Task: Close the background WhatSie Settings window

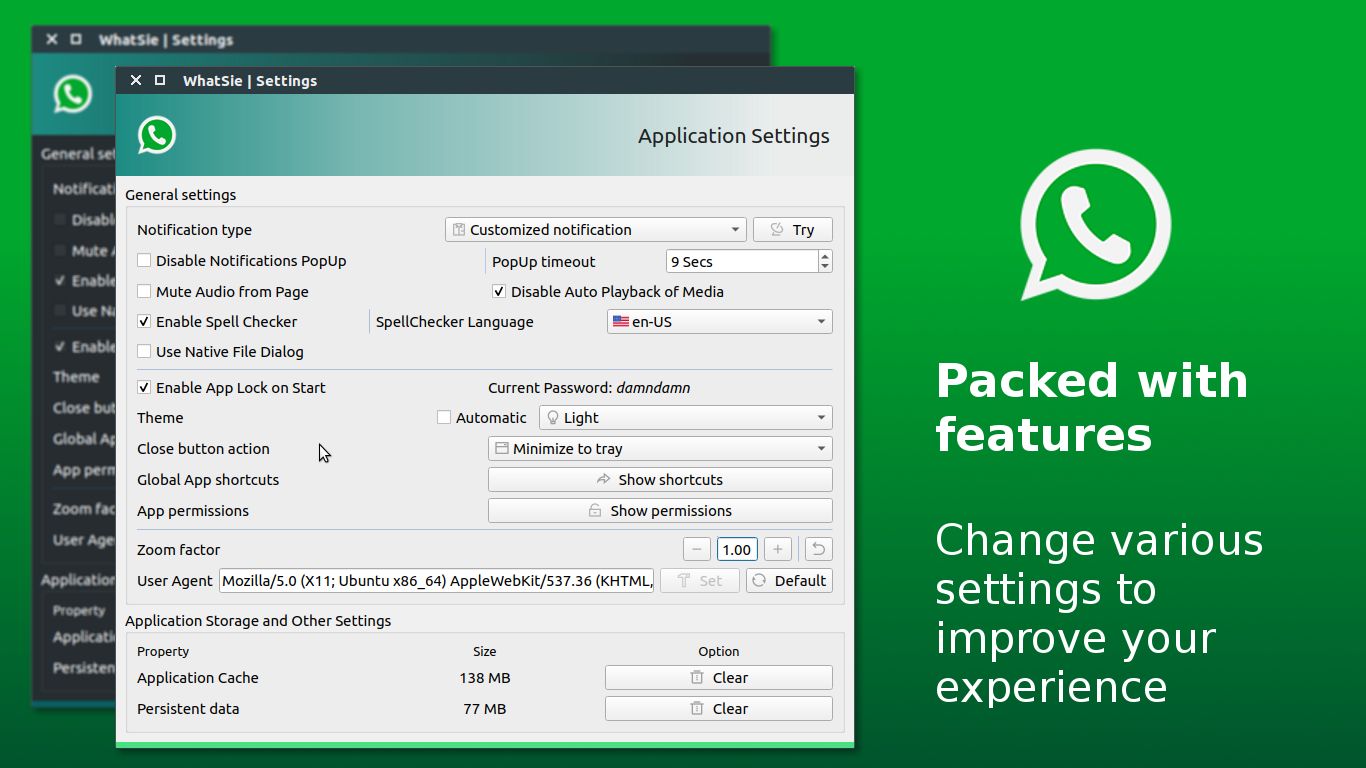Action: pos(52,40)
